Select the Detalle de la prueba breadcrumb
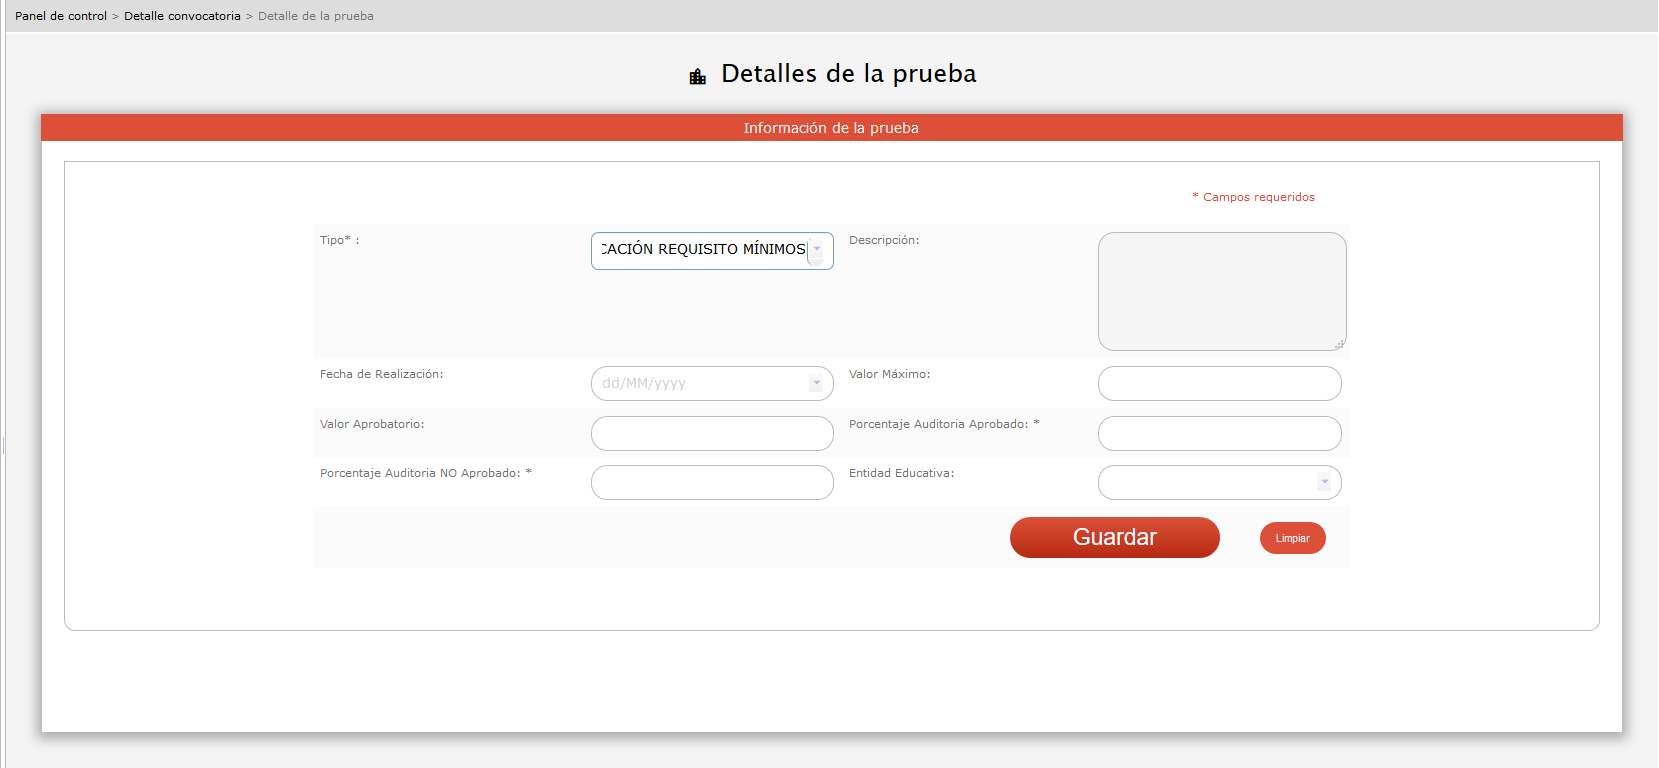This screenshot has height=768, width=1659. pyautogui.click(x=316, y=16)
